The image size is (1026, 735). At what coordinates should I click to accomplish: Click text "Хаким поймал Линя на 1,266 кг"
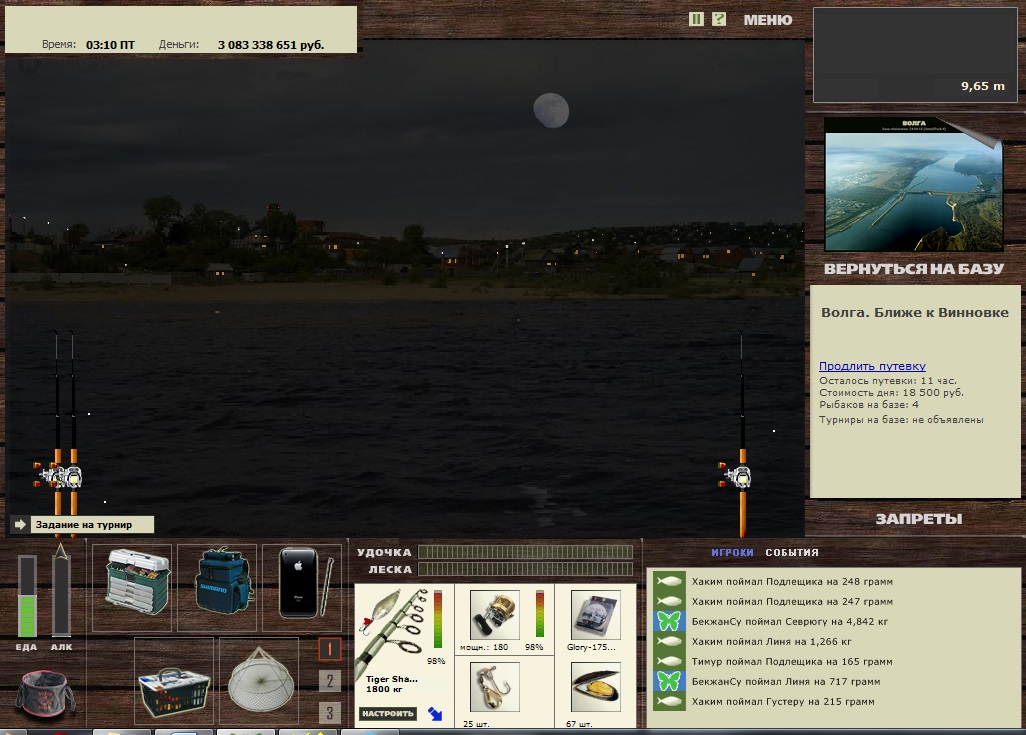coord(771,641)
